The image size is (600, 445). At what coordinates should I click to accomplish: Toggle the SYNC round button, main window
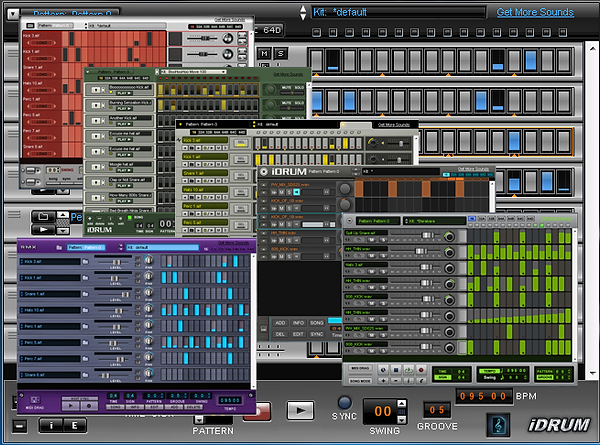[x=345, y=403]
